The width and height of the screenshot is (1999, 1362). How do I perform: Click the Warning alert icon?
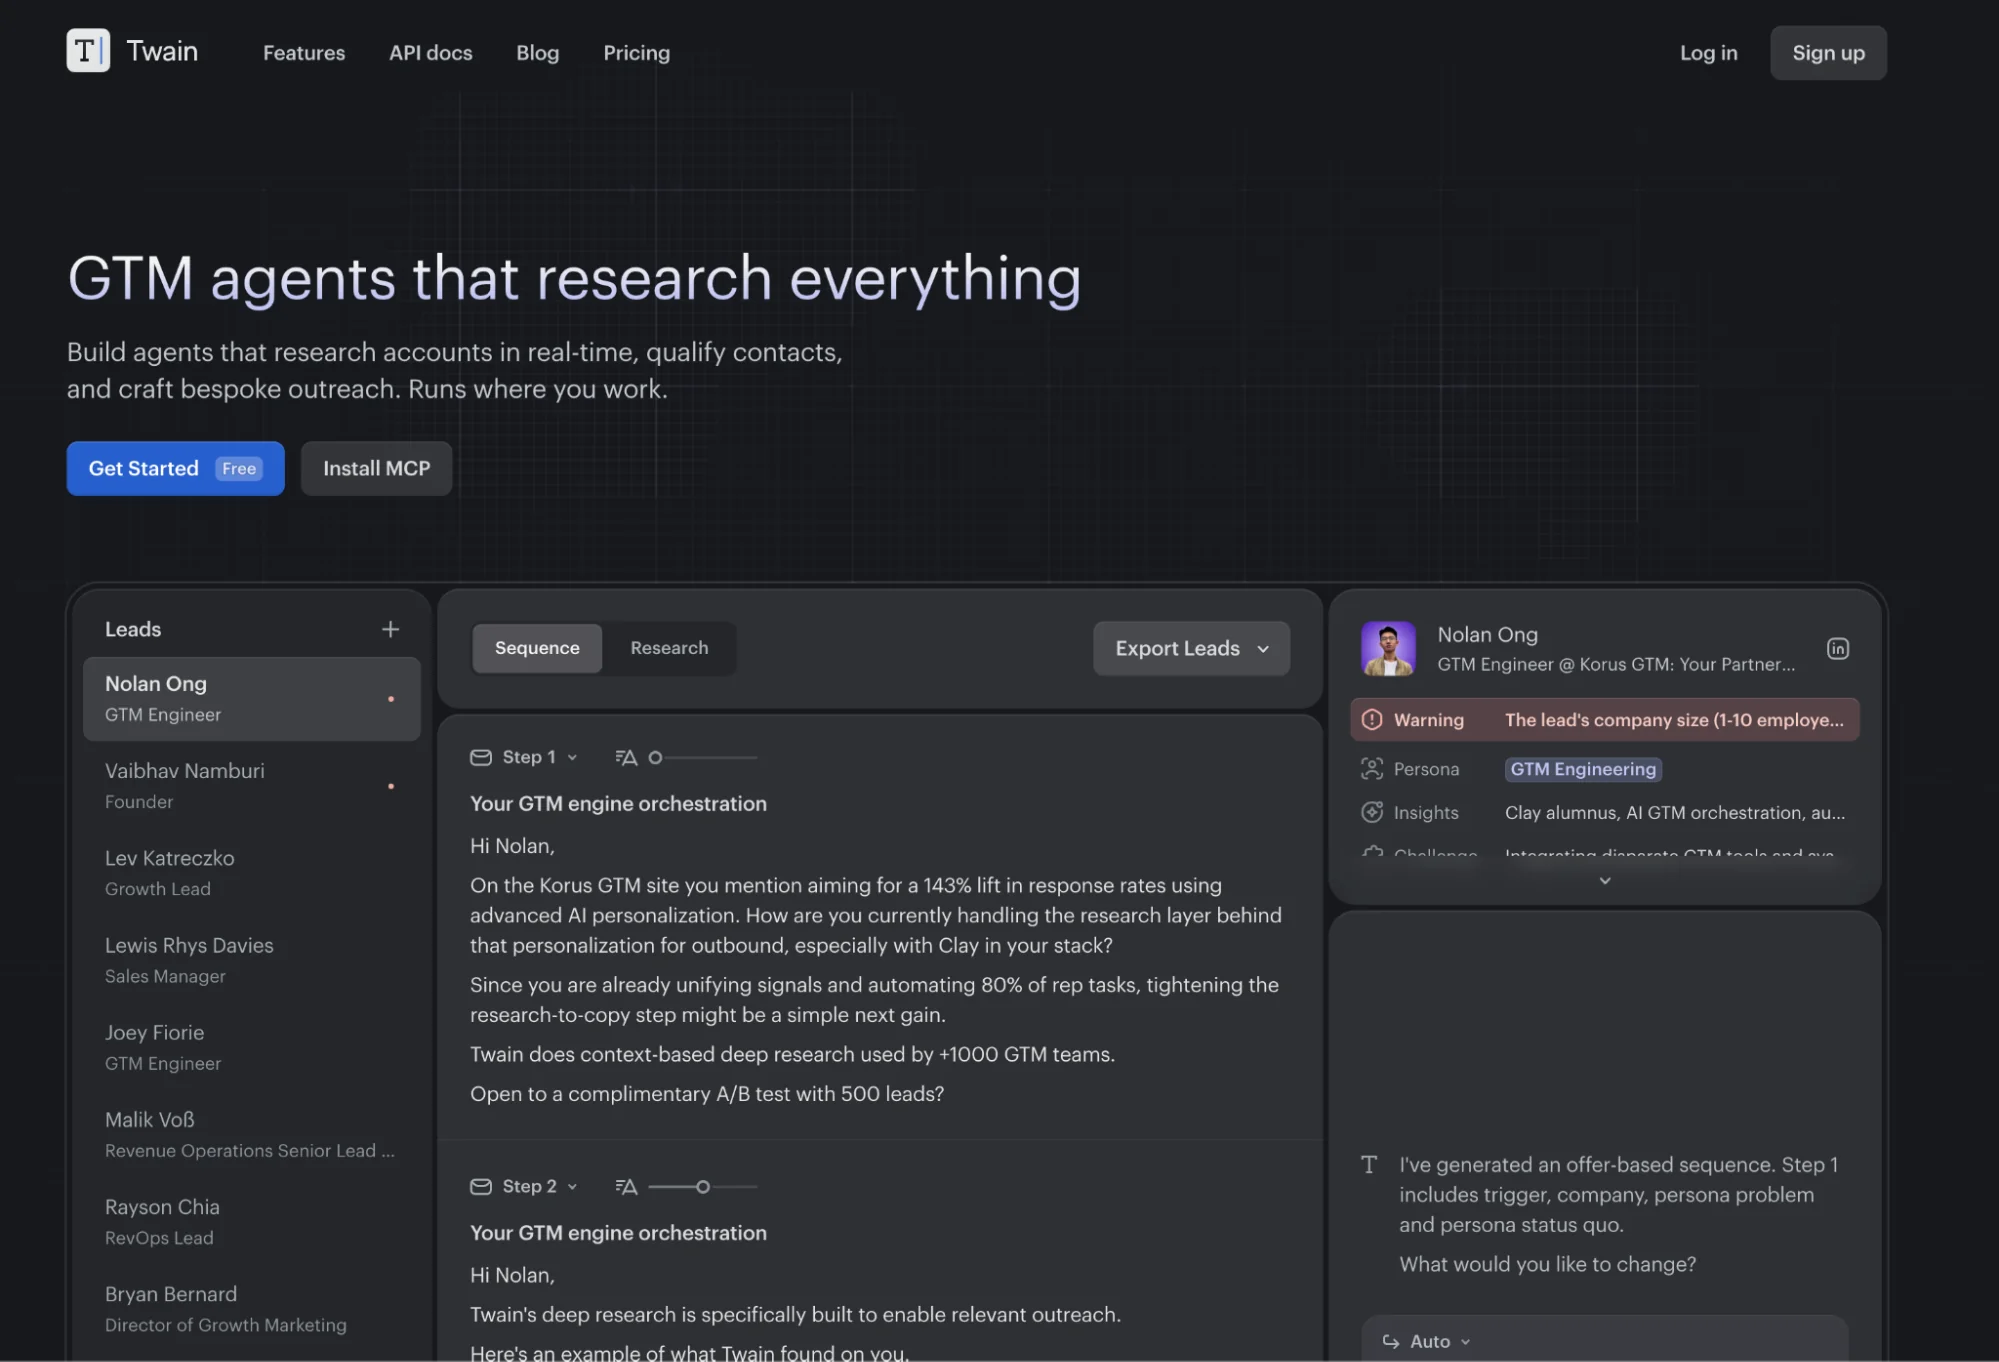[1372, 719]
